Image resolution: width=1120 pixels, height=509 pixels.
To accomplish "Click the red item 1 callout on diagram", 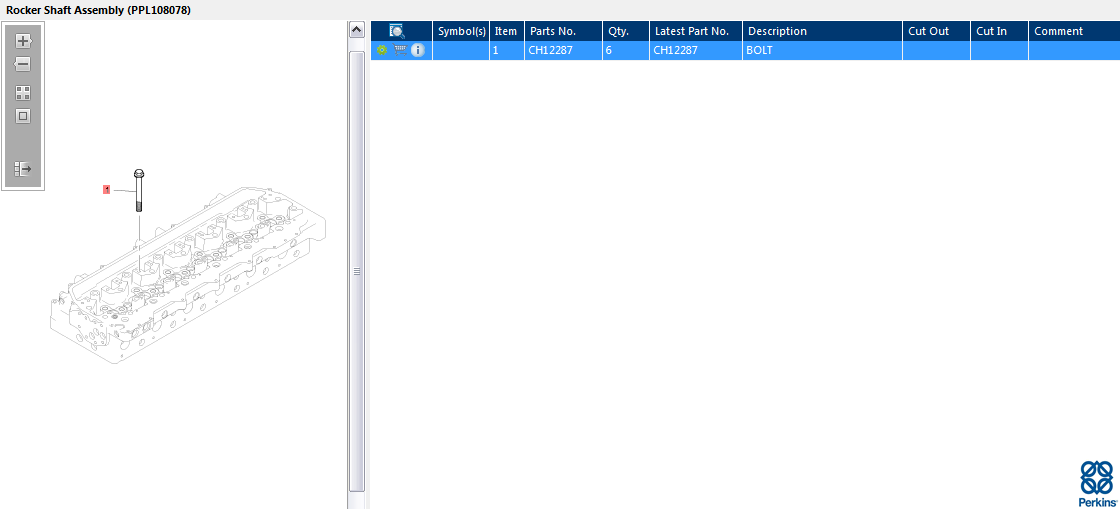I will pos(106,189).
